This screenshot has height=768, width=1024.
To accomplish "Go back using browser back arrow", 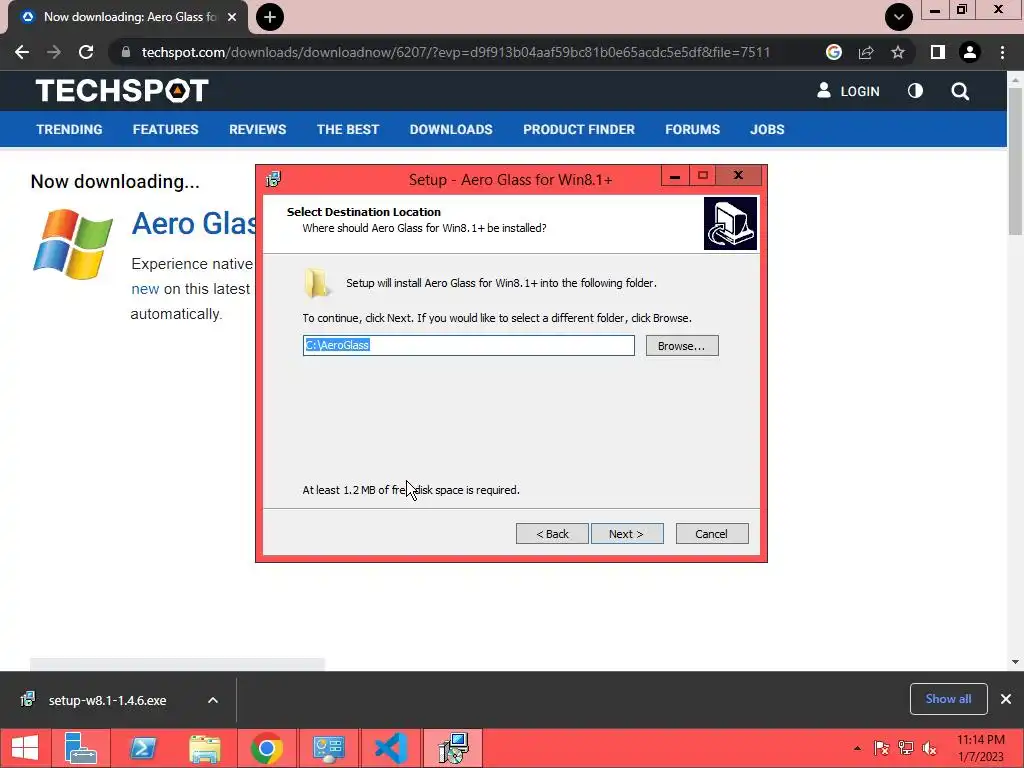I will pyautogui.click(x=22, y=52).
